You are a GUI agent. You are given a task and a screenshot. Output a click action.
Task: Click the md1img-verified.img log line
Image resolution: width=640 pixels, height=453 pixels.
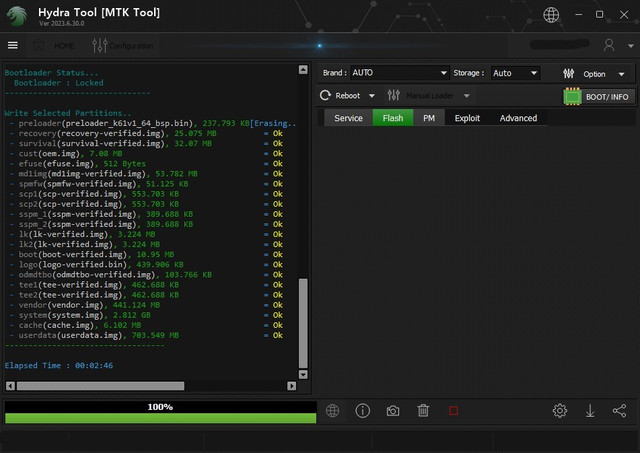tap(146, 174)
